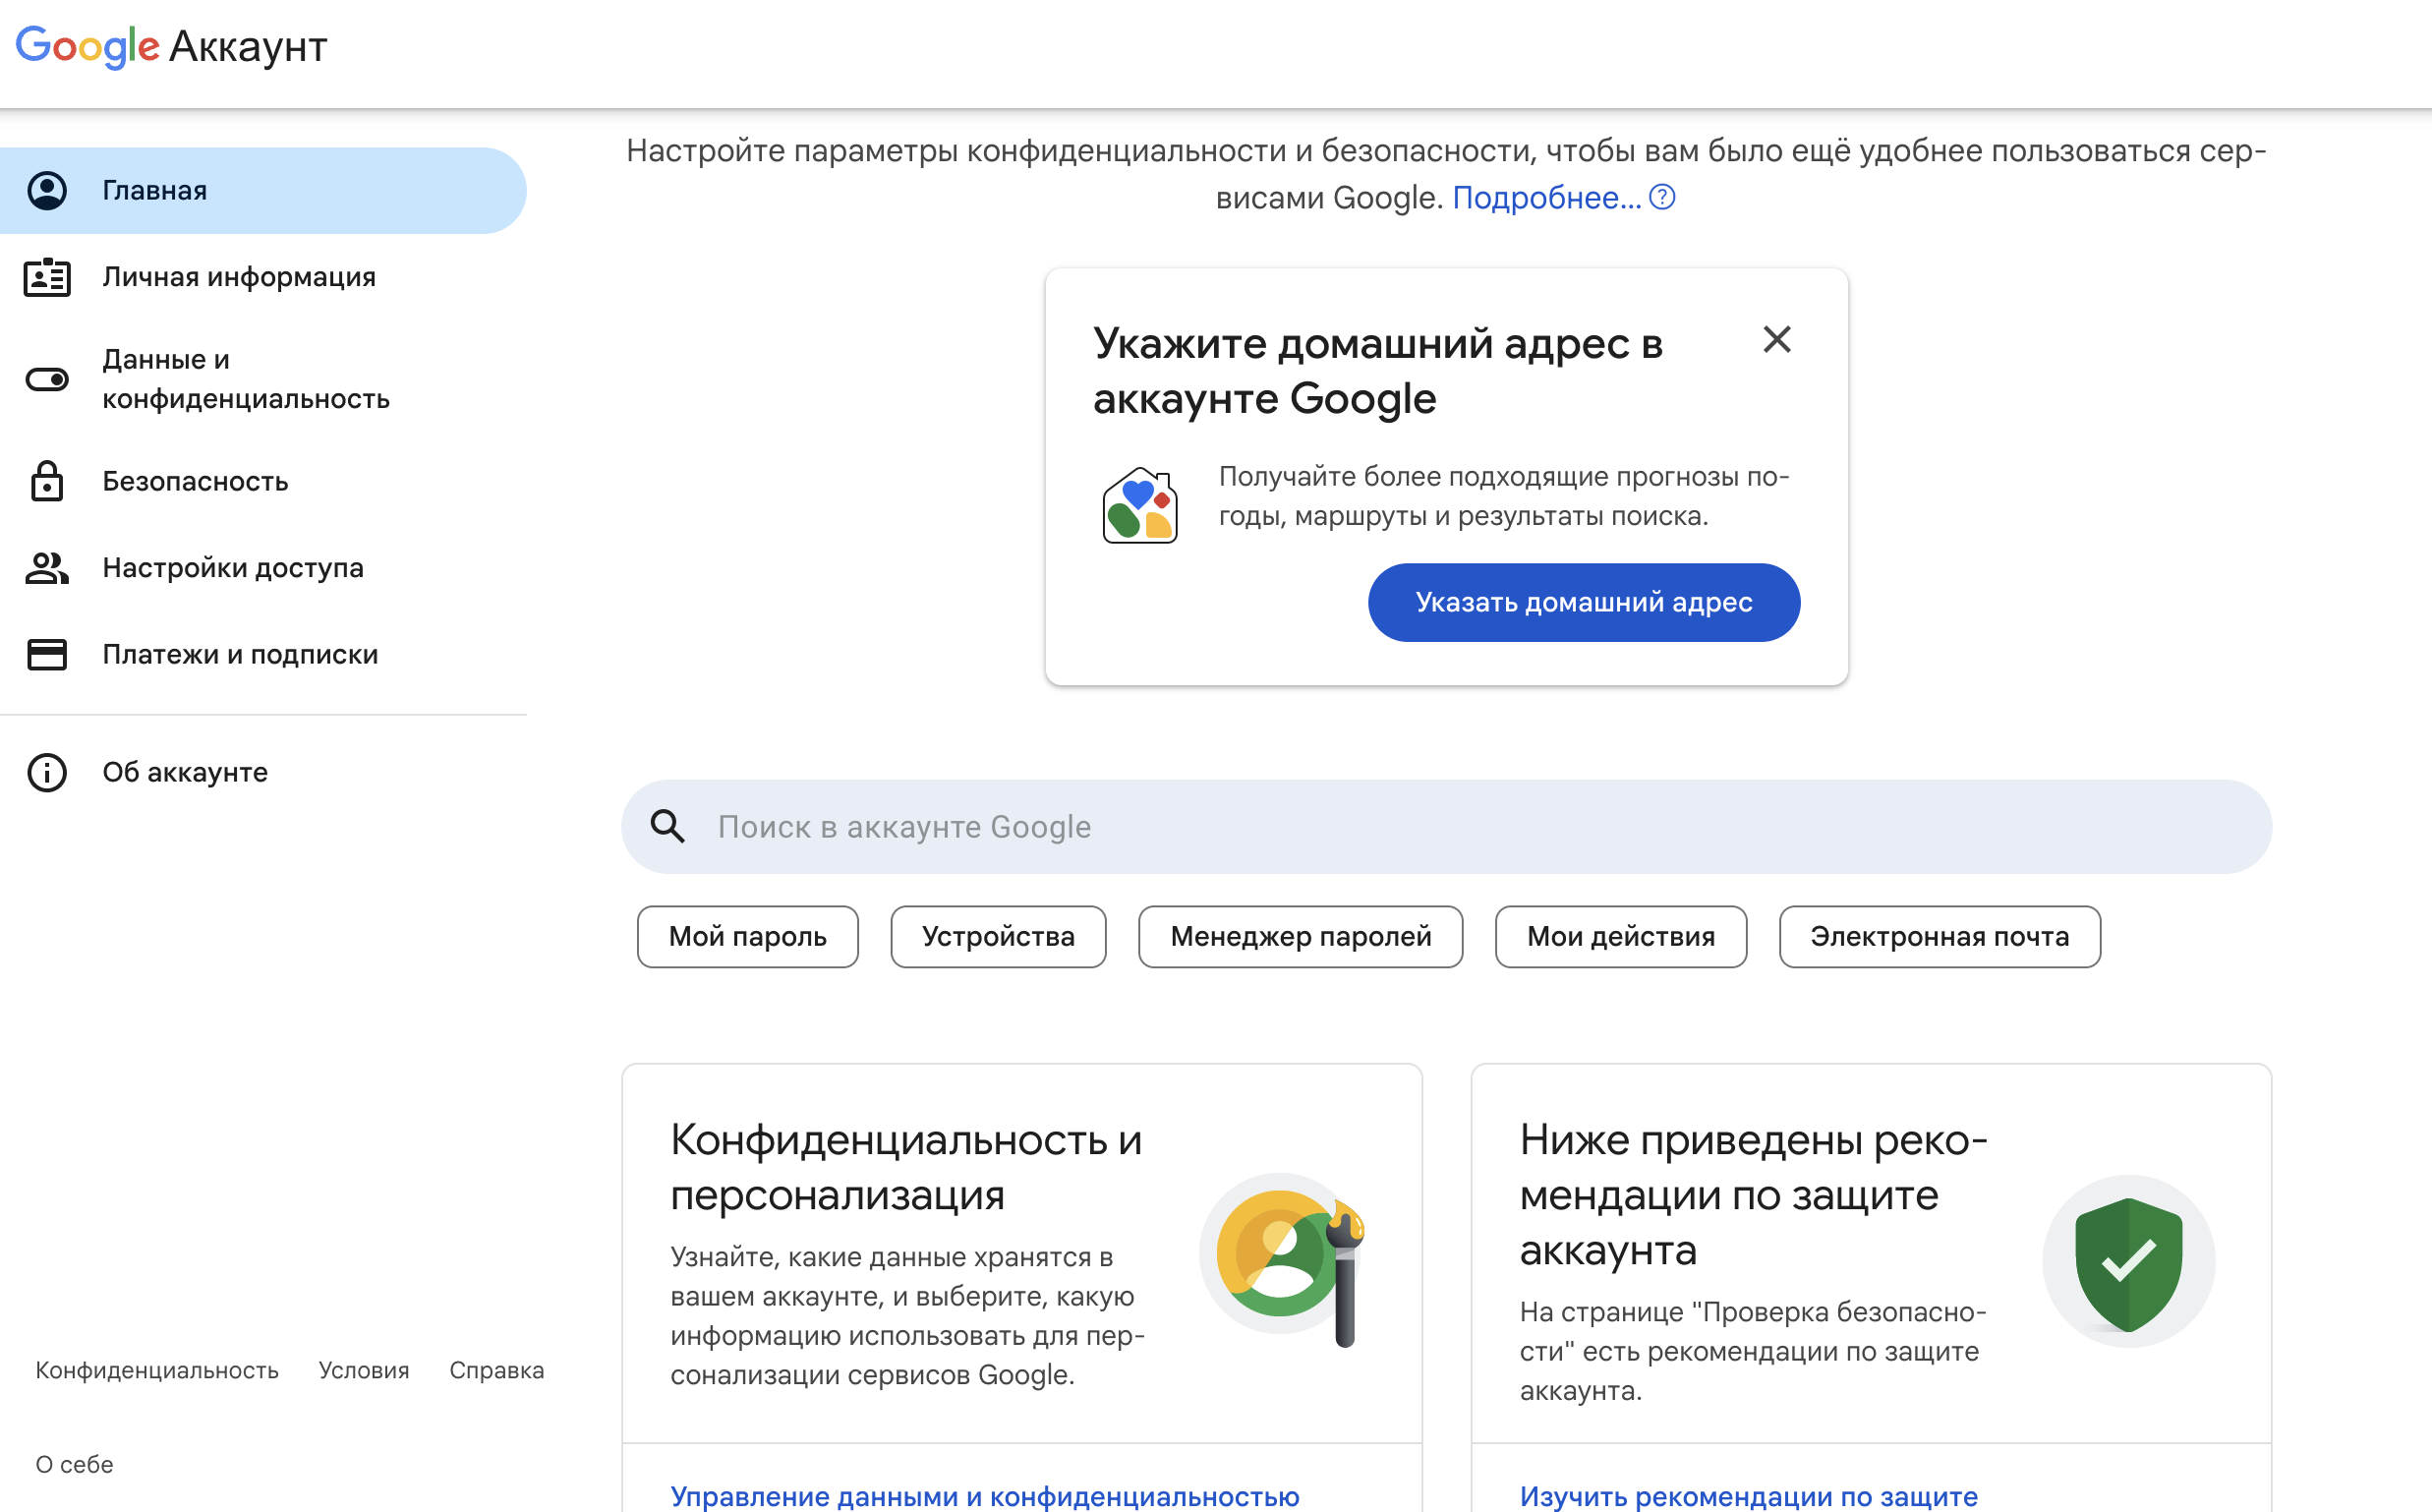Open Управление данными и конфиденциальностью link
The width and height of the screenshot is (2432, 1512).
(984, 1495)
